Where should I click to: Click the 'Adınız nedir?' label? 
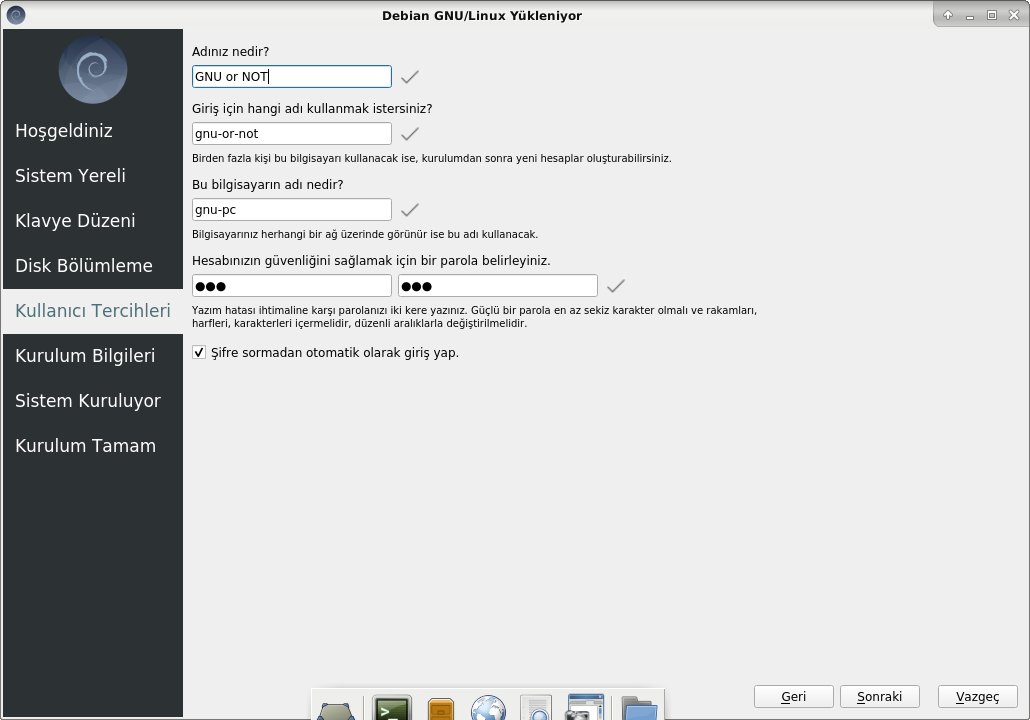pos(231,51)
